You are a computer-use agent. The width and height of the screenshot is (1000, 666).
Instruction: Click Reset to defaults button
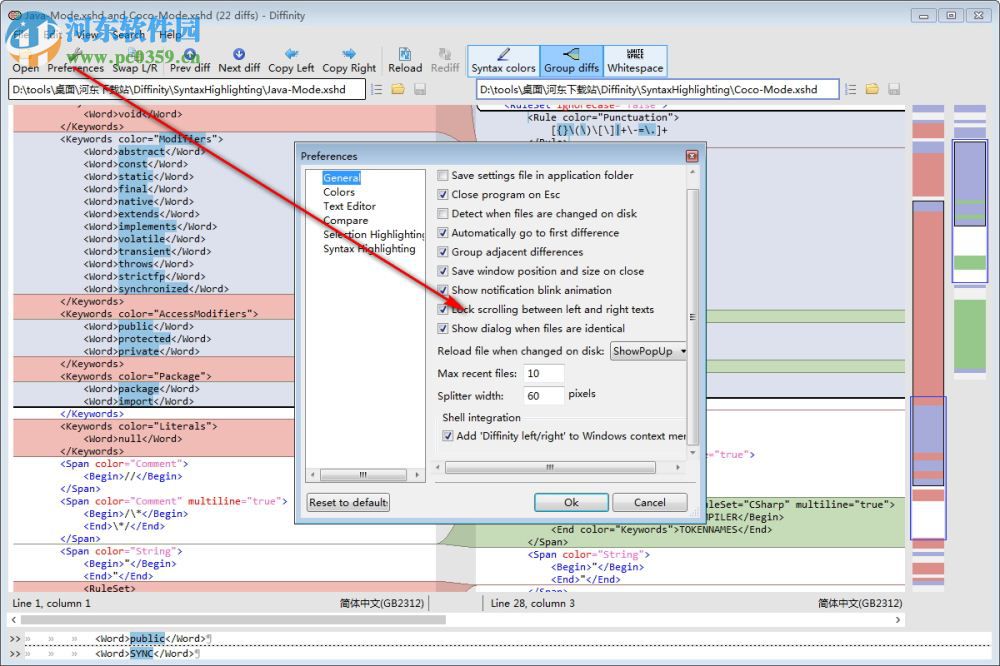click(348, 503)
